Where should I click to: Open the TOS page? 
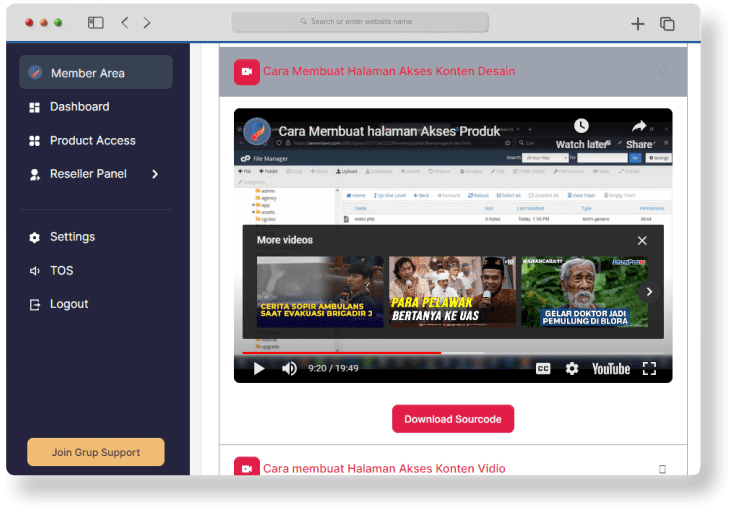click(x=61, y=271)
